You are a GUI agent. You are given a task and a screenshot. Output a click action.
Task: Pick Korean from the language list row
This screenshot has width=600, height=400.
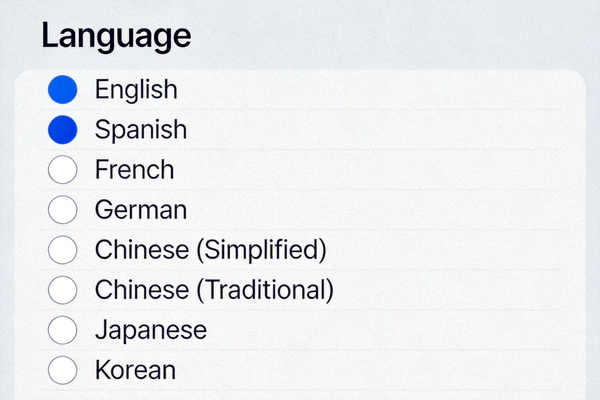coord(300,370)
